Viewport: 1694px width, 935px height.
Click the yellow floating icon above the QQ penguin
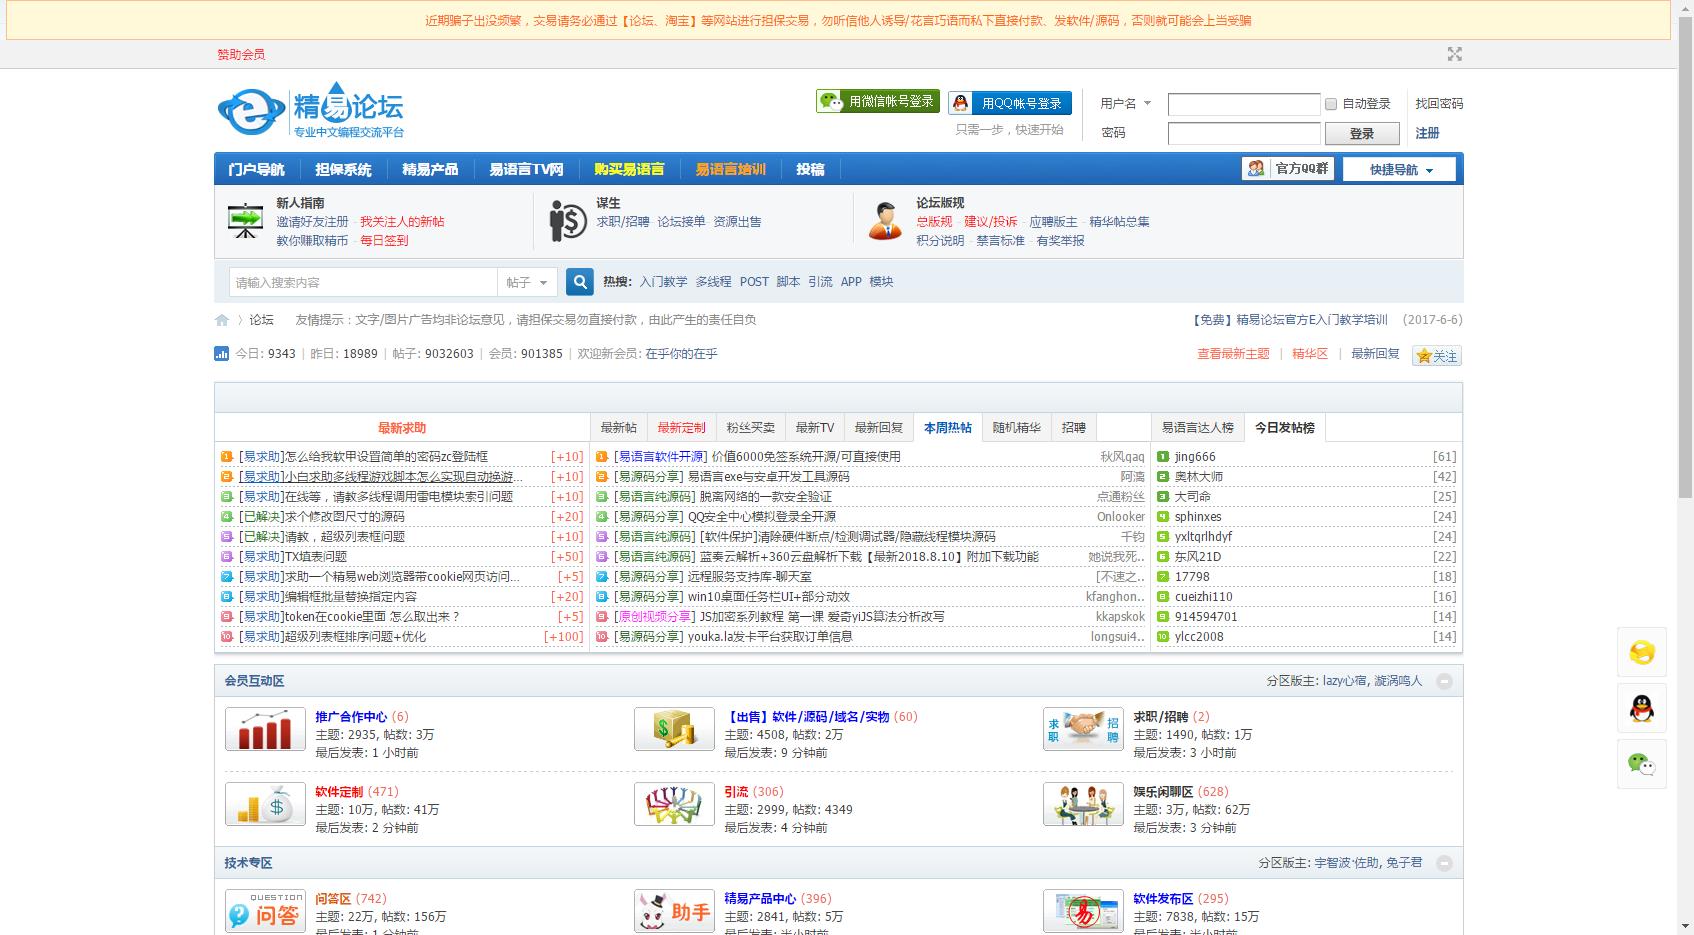1641,653
